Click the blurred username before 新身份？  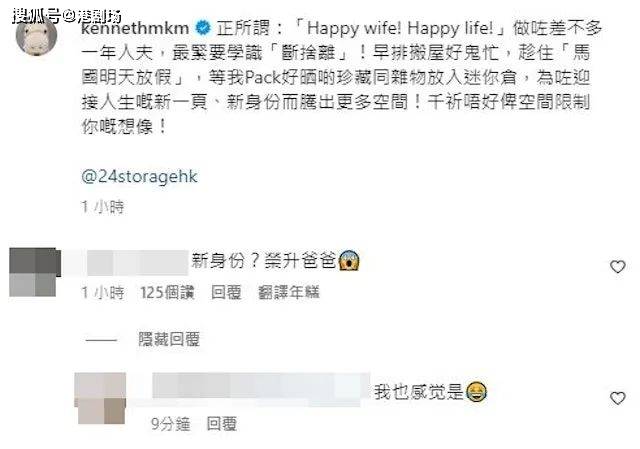pos(127,263)
